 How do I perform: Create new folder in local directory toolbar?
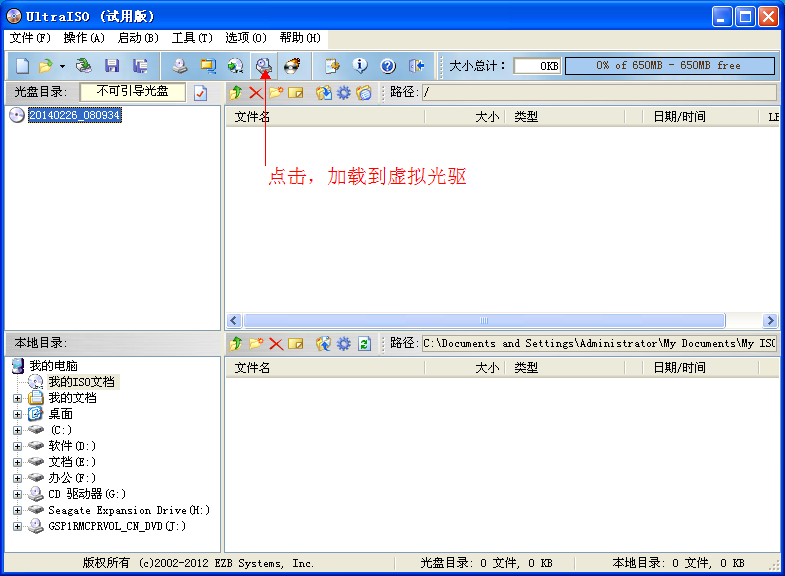click(x=256, y=344)
